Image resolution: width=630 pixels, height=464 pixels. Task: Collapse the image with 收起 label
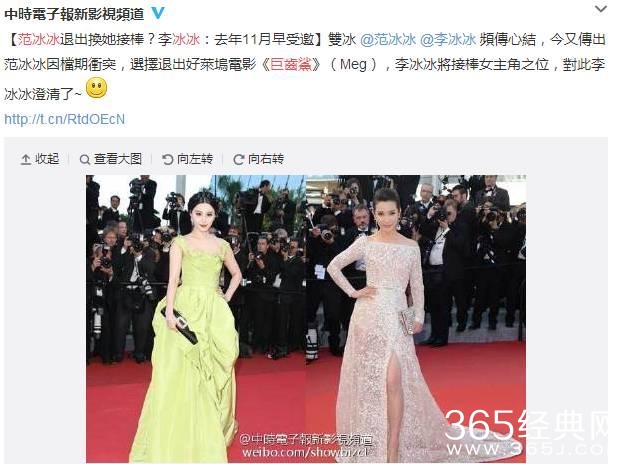tap(47, 159)
